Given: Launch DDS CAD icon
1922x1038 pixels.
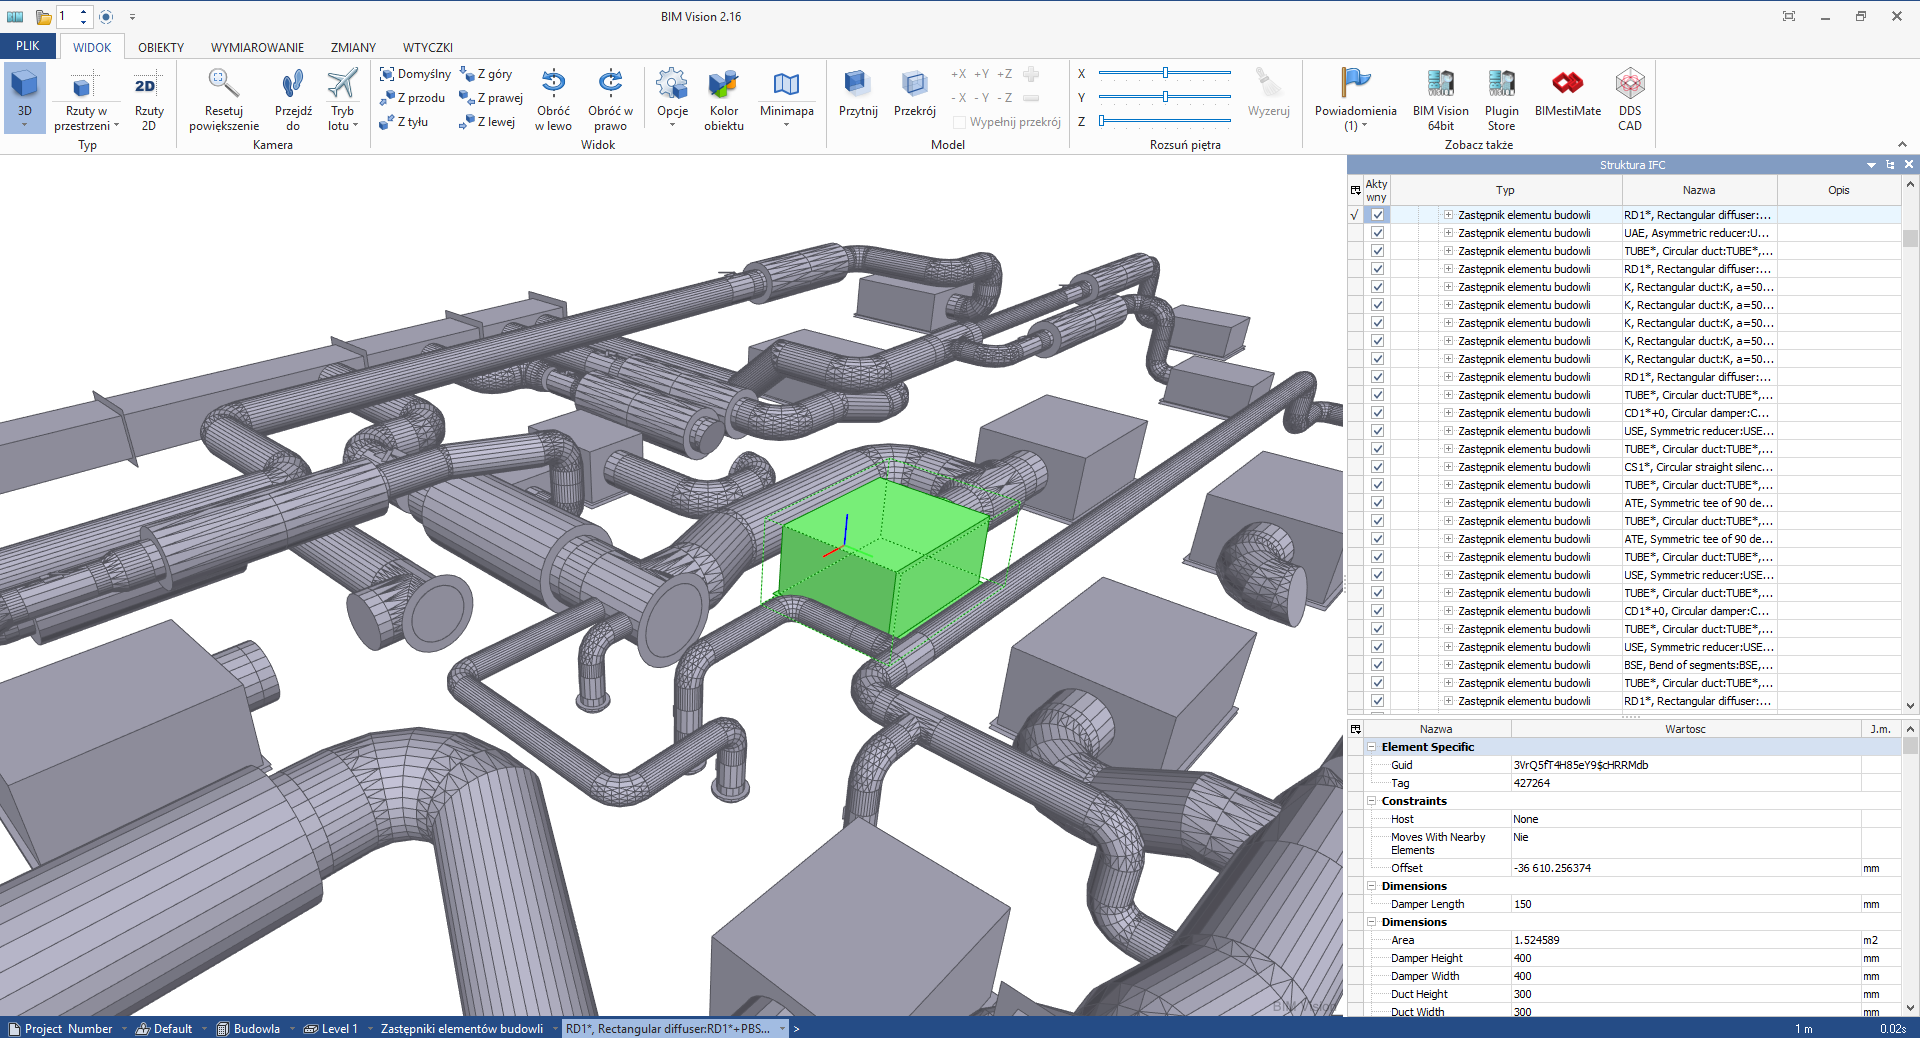Looking at the screenshot, I should [x=1629, y=84].
